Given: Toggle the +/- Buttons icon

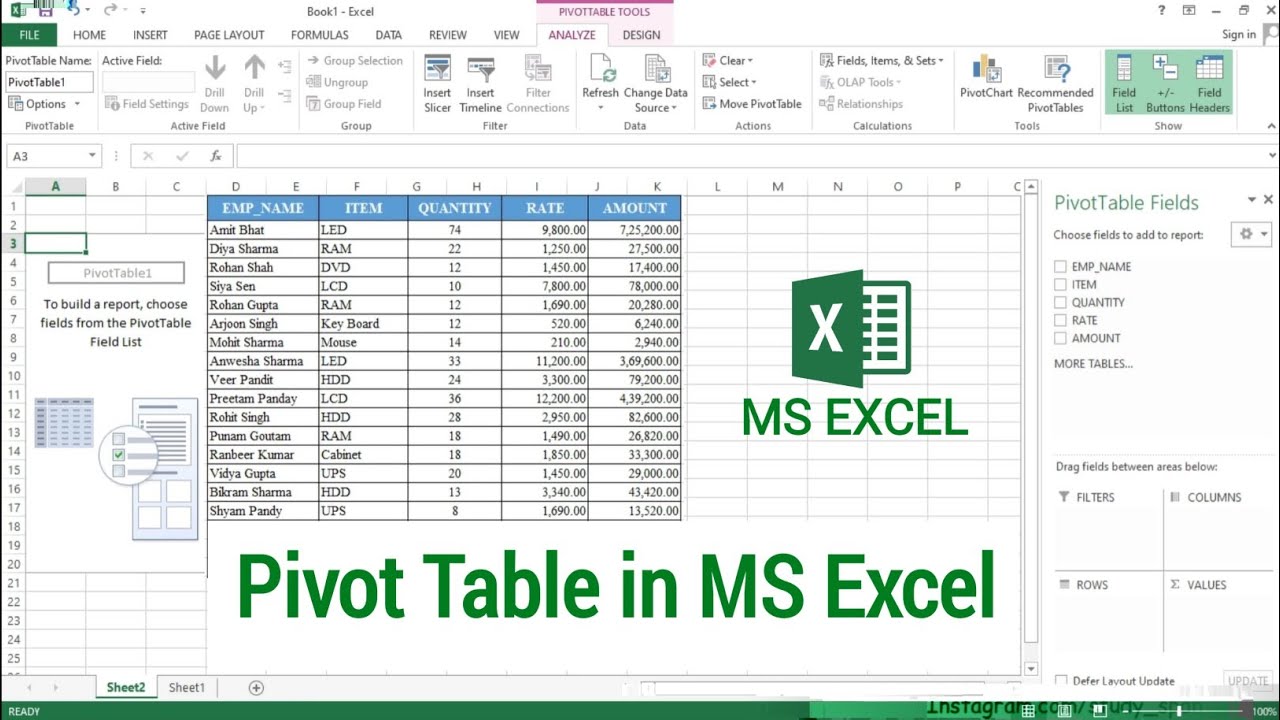Looking at the screenshot, I should click(1165, 84).
